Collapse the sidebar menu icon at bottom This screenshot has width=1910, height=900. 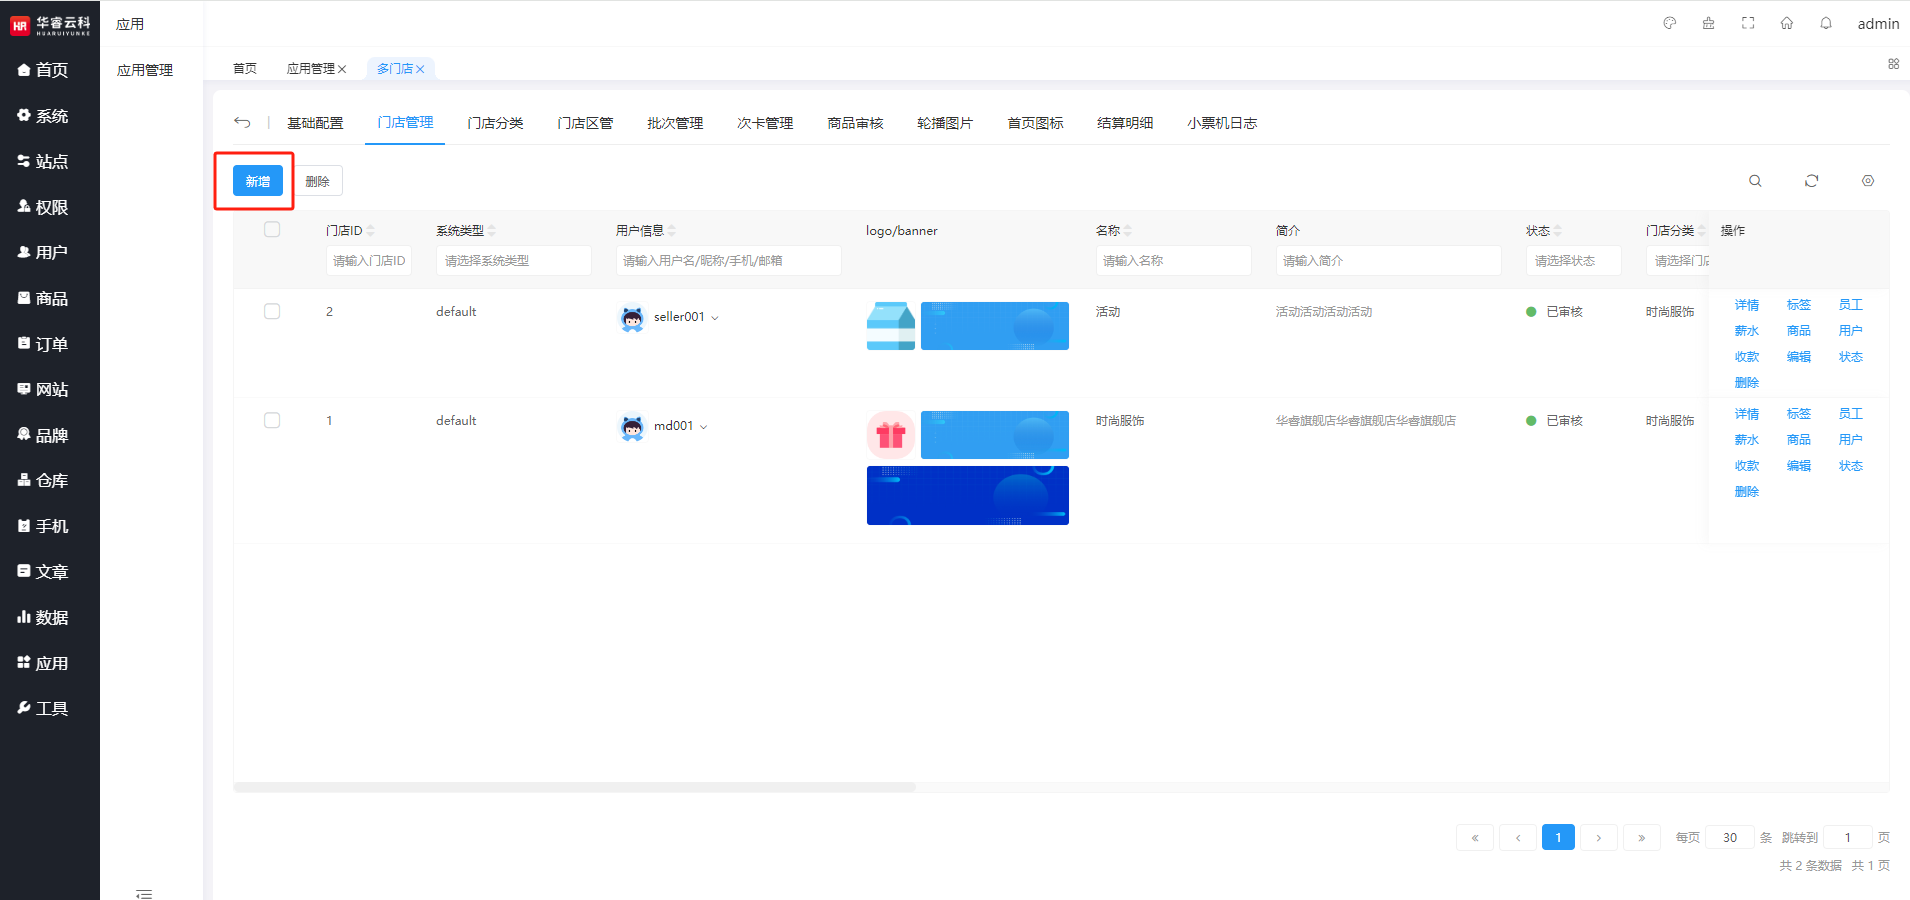point(144,893)
